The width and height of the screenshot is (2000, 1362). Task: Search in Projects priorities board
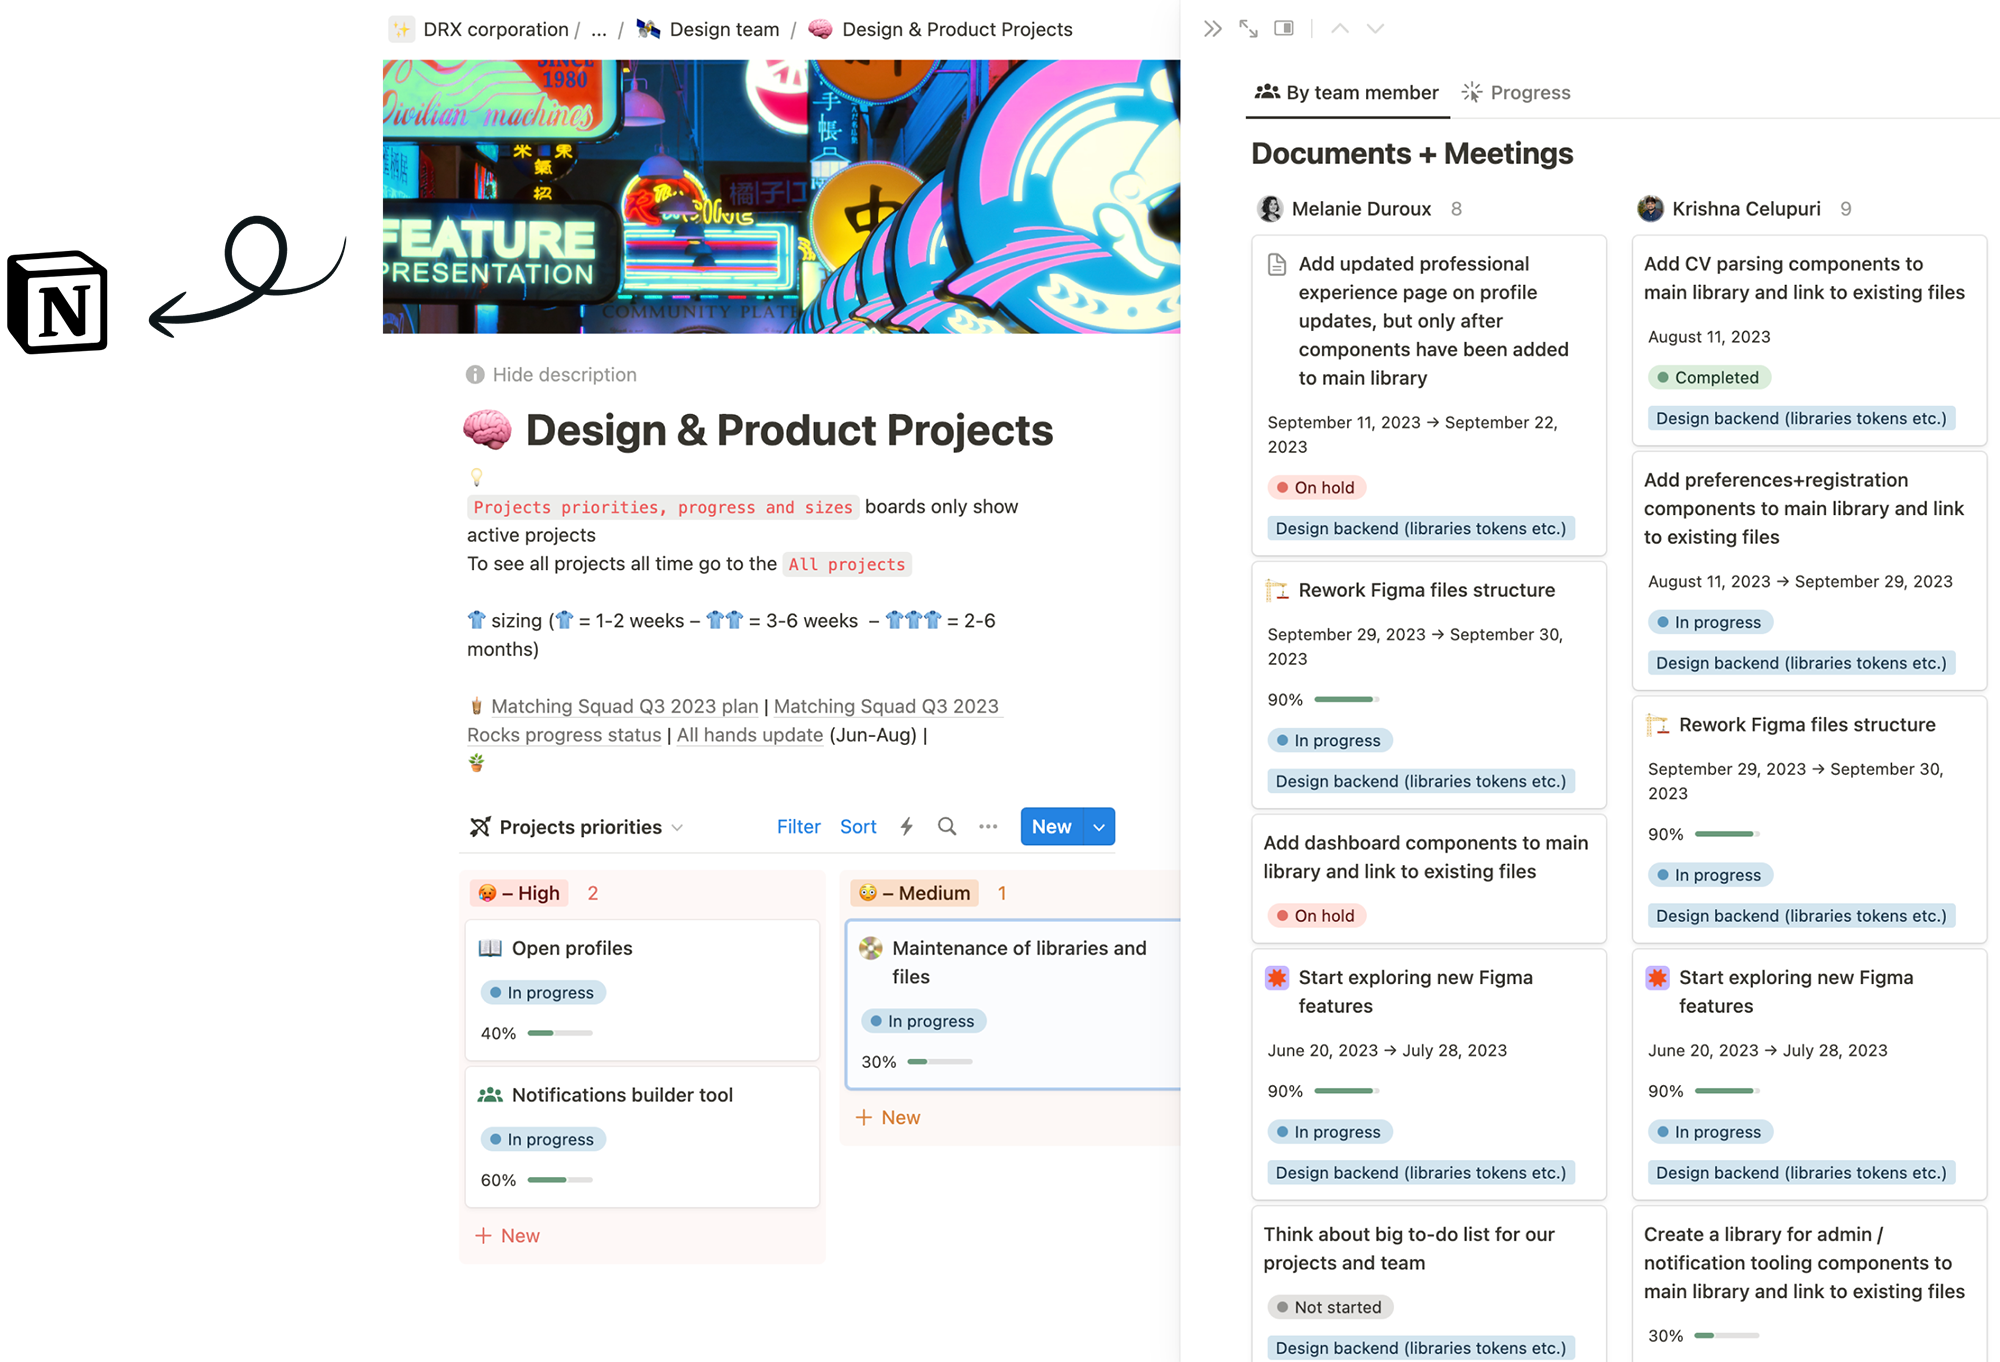[x=947, y=826]
